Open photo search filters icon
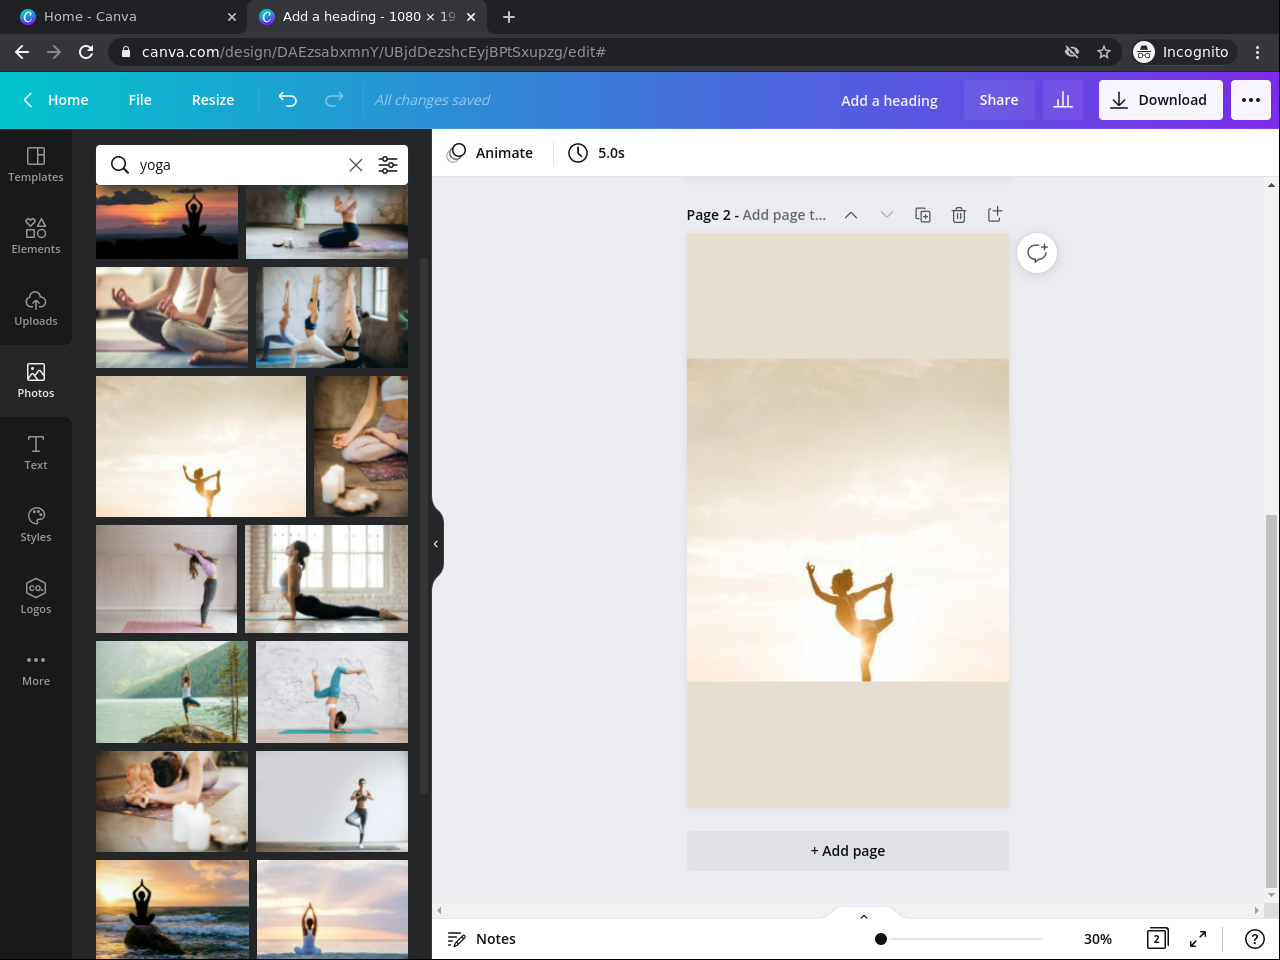Image resolution: width=1280 pixels, height=960 pixels. pyautogui.click(x=388, y=165)
